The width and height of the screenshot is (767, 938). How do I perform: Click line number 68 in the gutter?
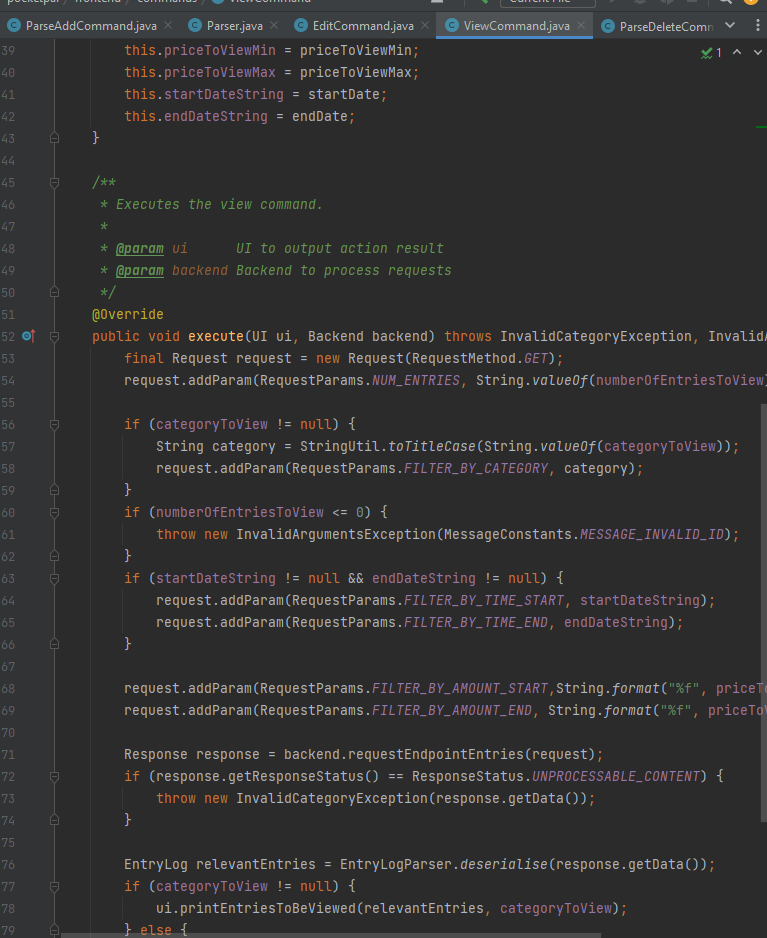(x=8, y=689)
